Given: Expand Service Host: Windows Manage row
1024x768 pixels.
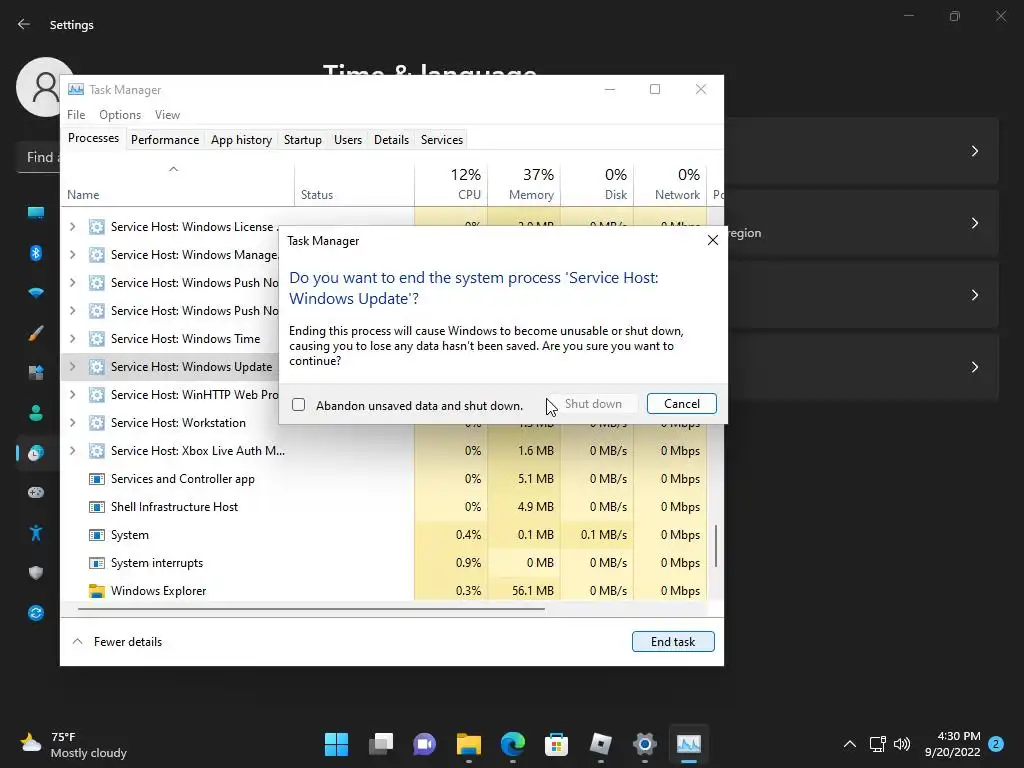Looking at the screenshot, I should (x=72, y=255).
